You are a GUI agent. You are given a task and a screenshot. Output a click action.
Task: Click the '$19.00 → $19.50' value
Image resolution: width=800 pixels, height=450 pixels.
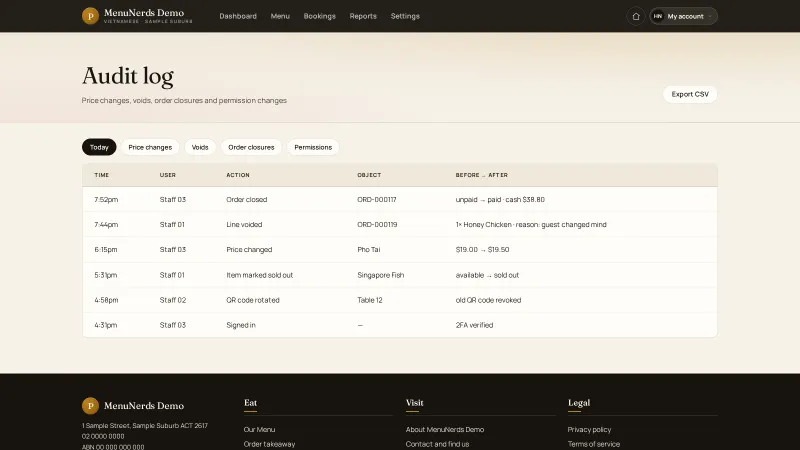pos(482,249)
